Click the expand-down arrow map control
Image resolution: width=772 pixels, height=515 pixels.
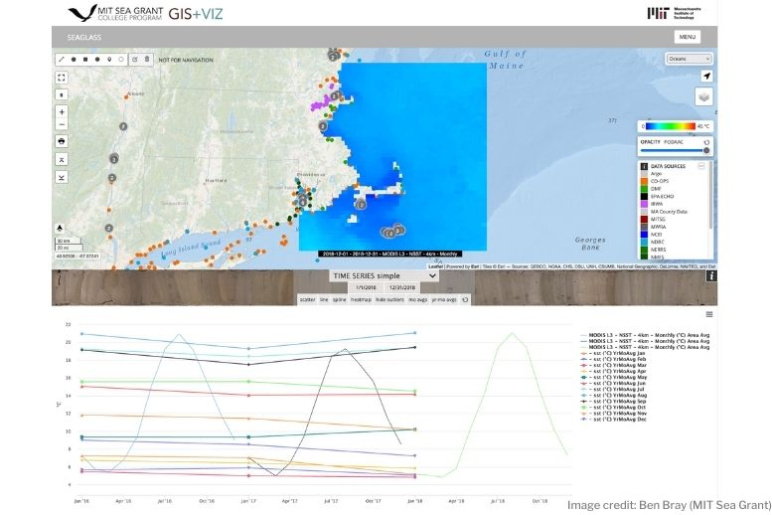pos(62,177)
